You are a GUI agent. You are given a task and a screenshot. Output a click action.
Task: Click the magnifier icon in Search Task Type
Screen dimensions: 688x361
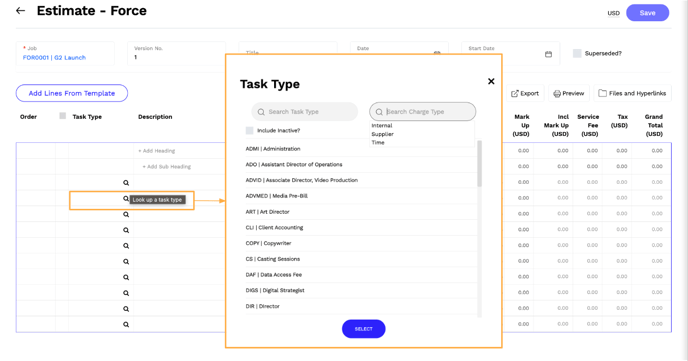261,112
